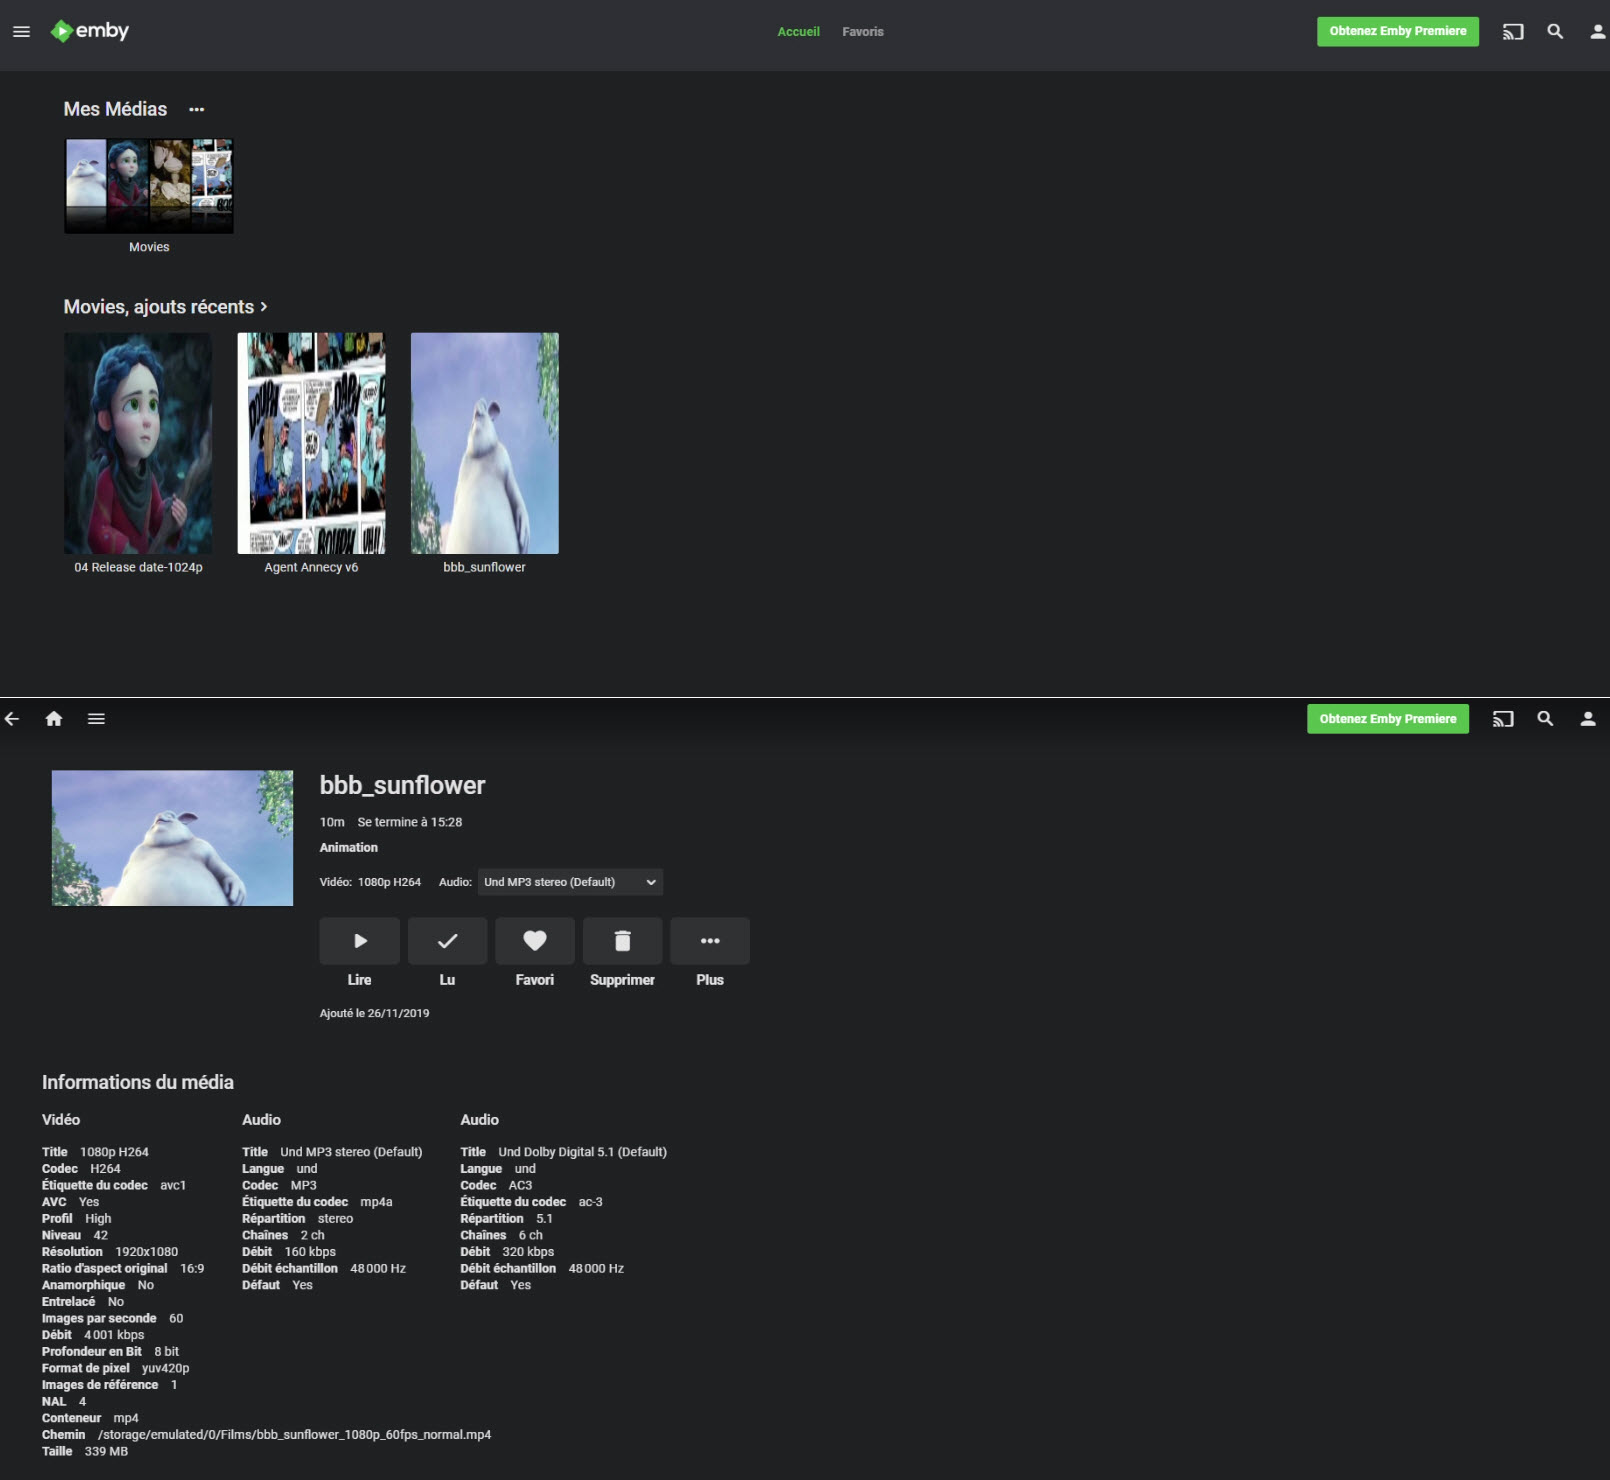Open the hamburger menu beside the Emby logo

(21, 32)
